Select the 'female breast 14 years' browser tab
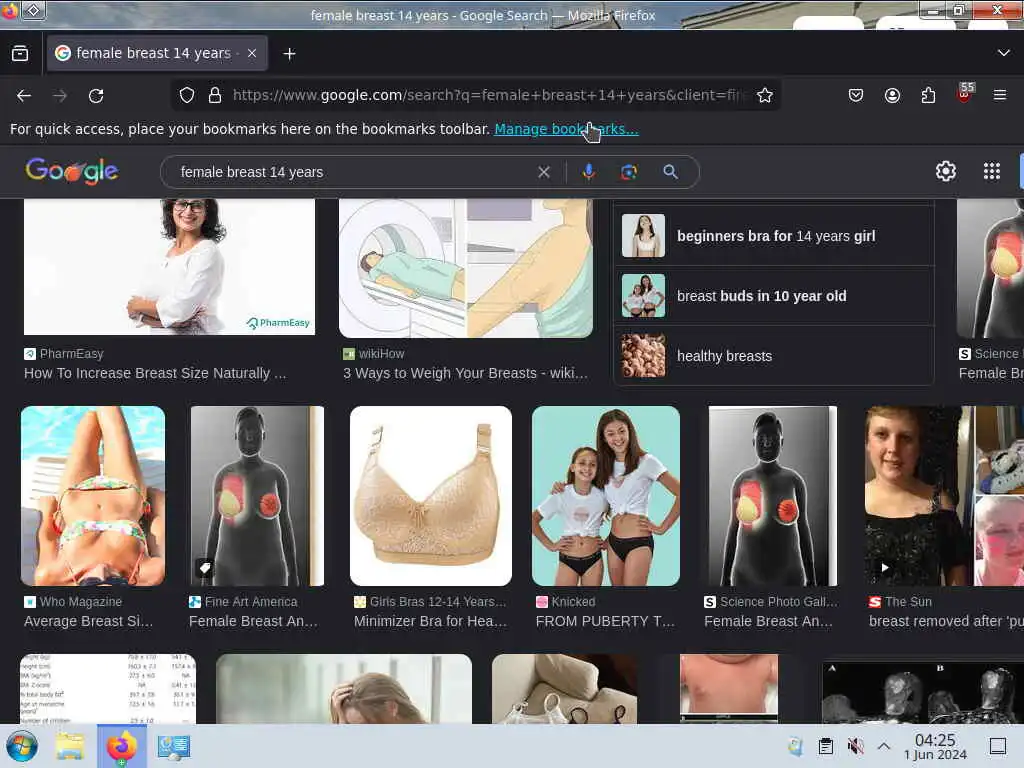Image resolution: width=1024 pixels, height=768 pixels. point(157,53)
